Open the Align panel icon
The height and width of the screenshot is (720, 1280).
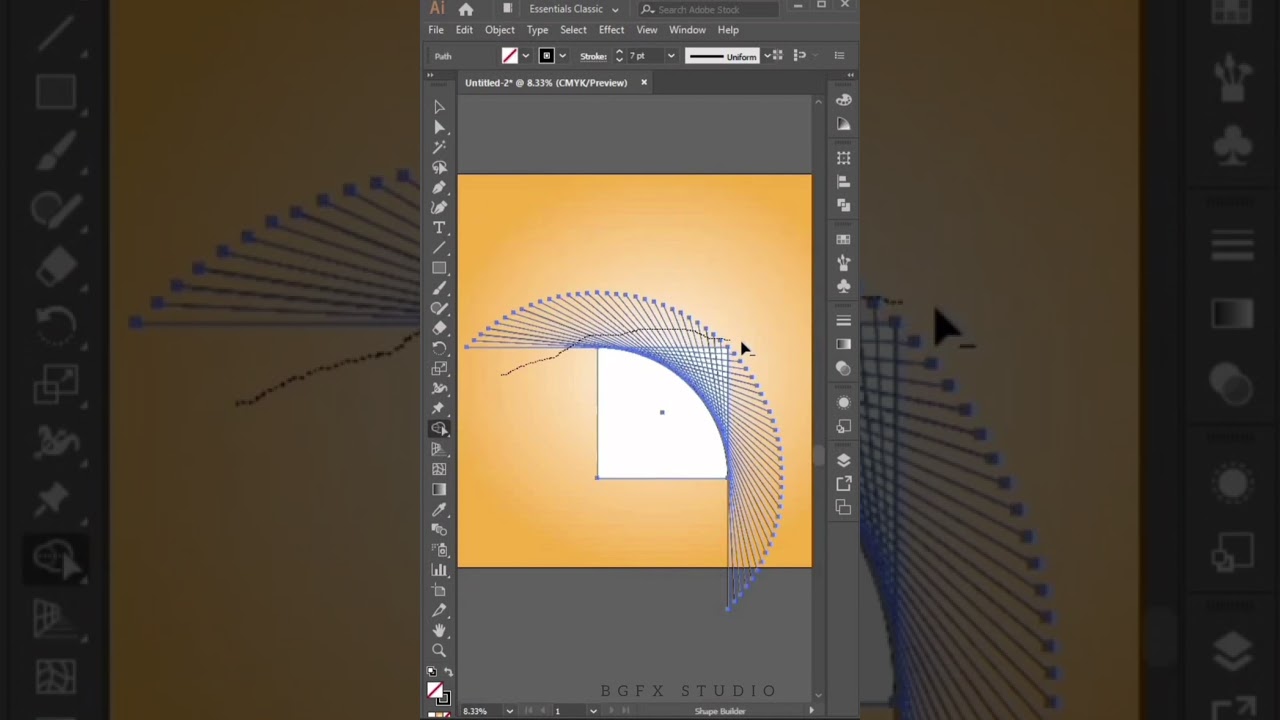[844, 181]
